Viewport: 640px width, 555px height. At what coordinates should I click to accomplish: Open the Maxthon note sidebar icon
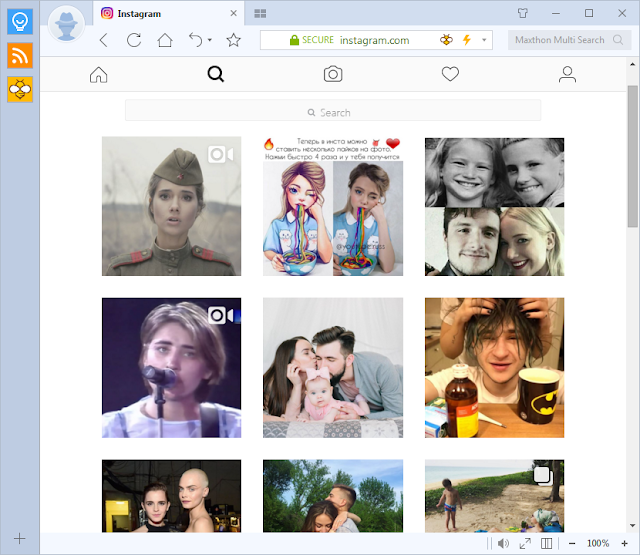[20, 21]
